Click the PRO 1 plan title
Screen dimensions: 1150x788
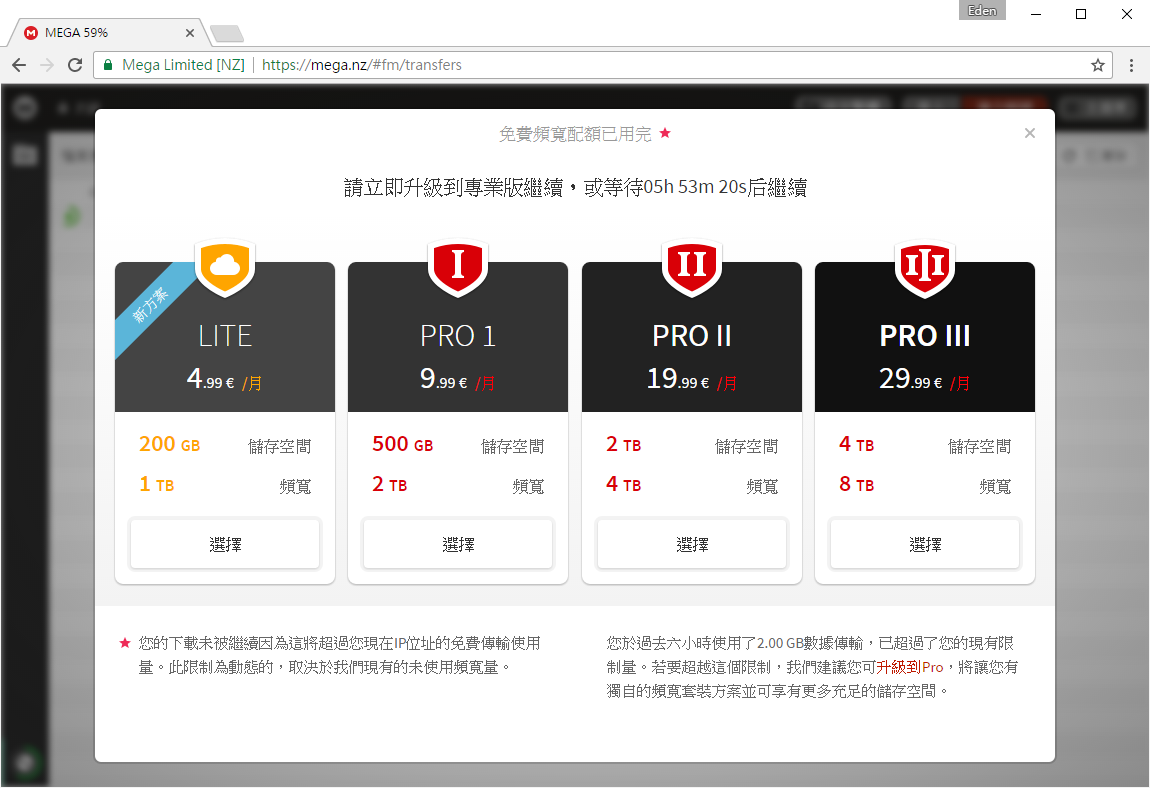coord(458,336)
